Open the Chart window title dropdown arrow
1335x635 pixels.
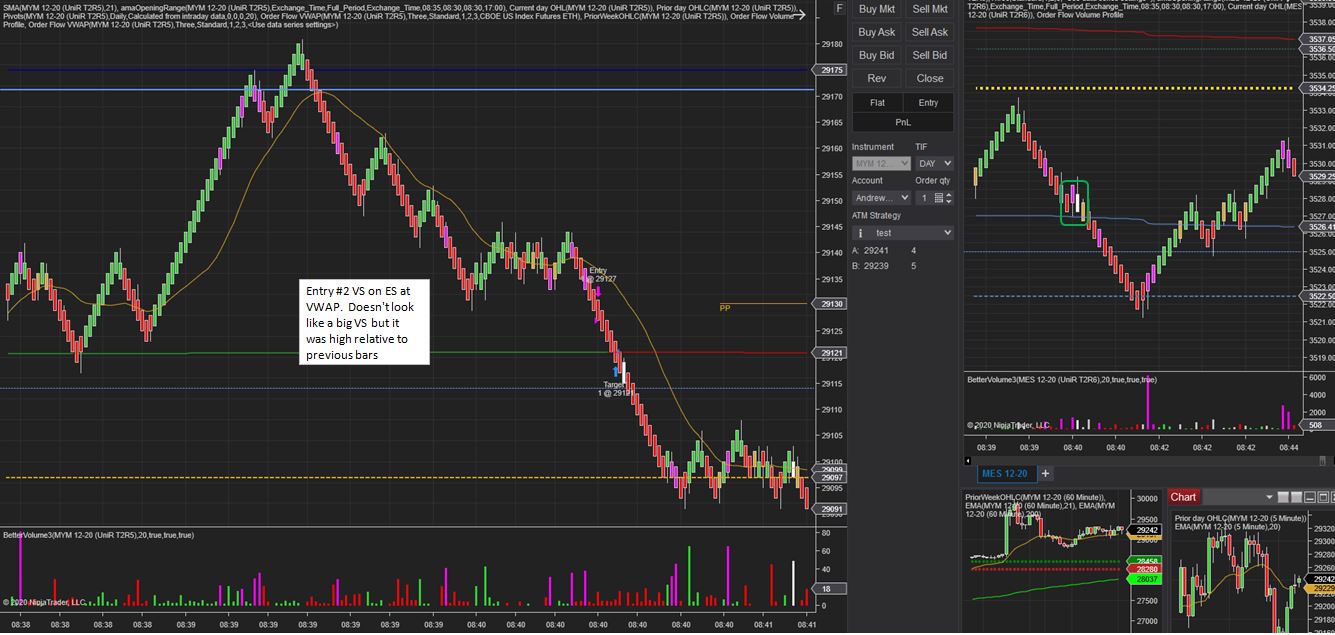pyautogui.click(x=1269, y=497)
